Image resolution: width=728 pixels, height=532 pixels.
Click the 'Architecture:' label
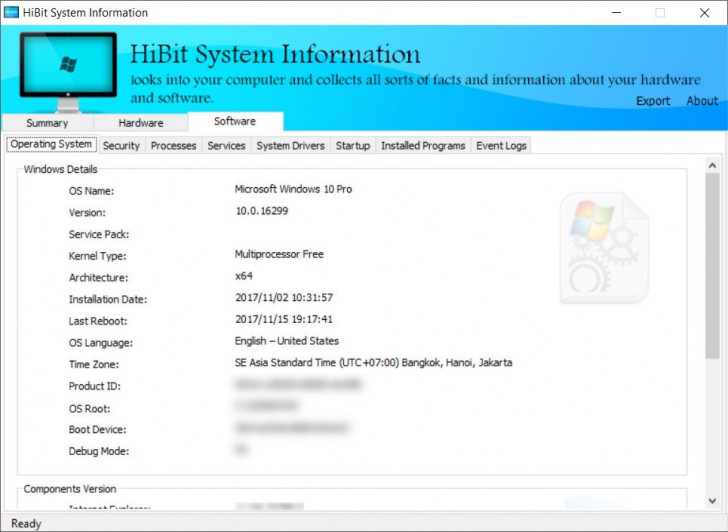coord(98,278)
